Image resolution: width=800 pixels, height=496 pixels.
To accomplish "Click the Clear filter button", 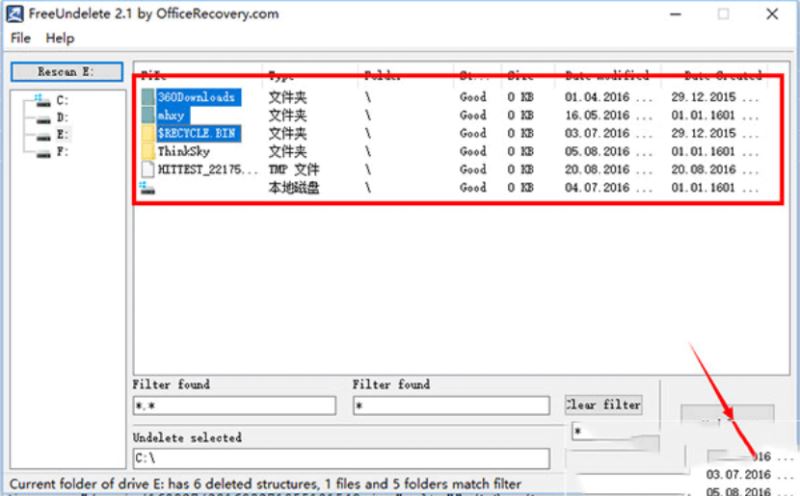I will click(x=604, y=405).
